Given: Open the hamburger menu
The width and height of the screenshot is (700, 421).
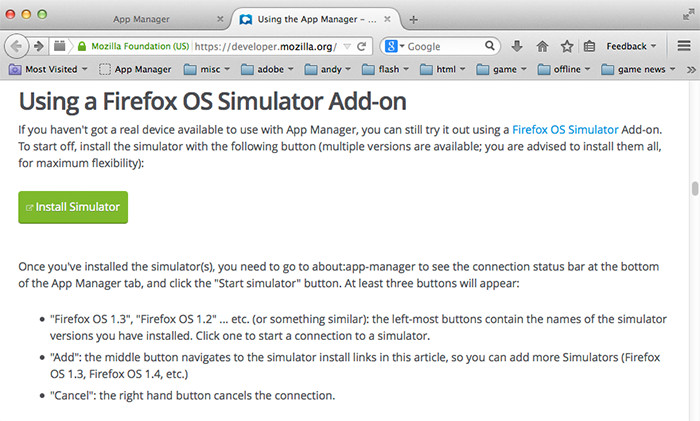Looking at the screenshot, I should coord(684,46).
